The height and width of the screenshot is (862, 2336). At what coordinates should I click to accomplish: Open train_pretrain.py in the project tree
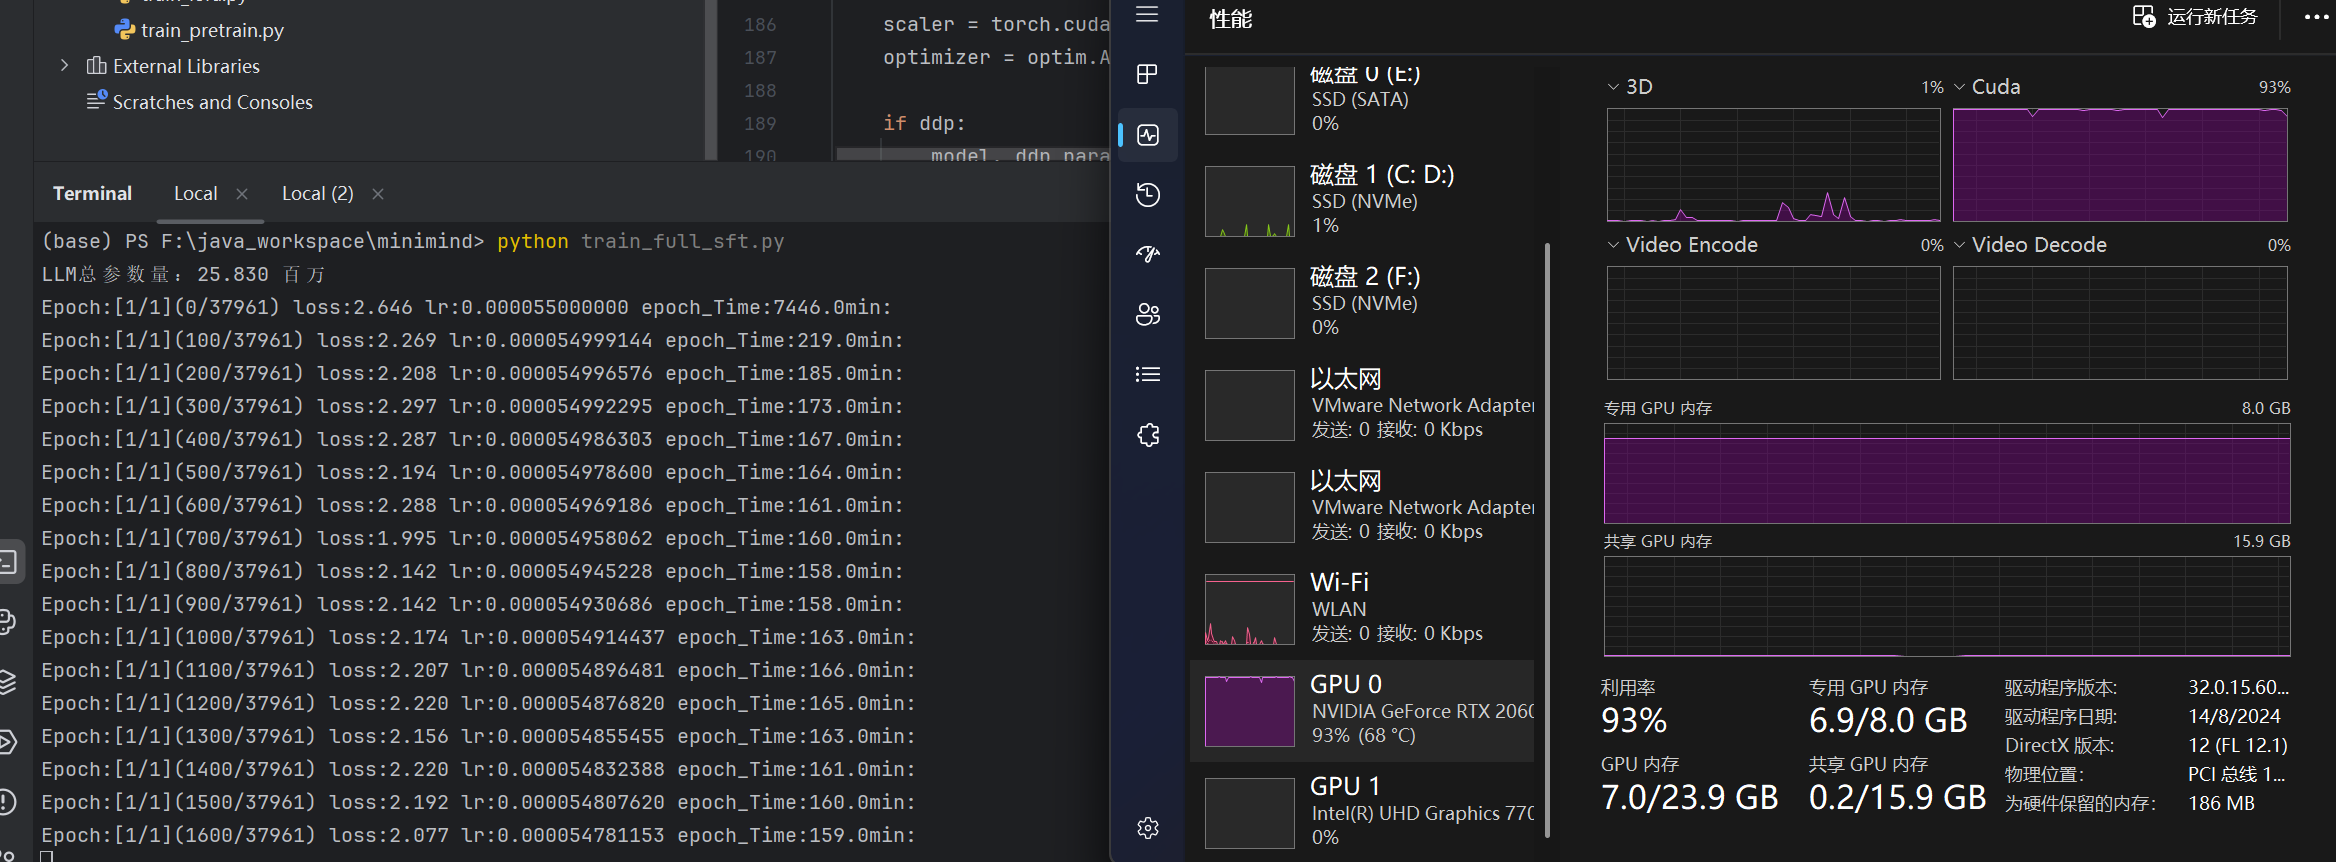coord(212,30)
